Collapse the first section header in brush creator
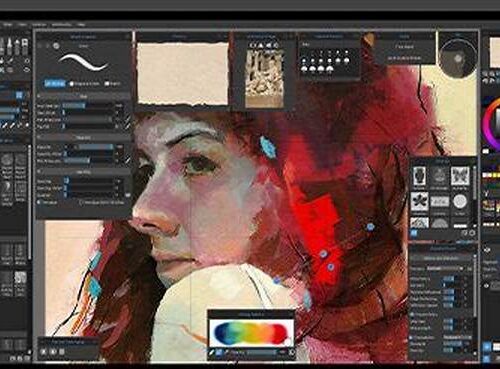This screenshot has height=369, width=500. pos(83,96)
